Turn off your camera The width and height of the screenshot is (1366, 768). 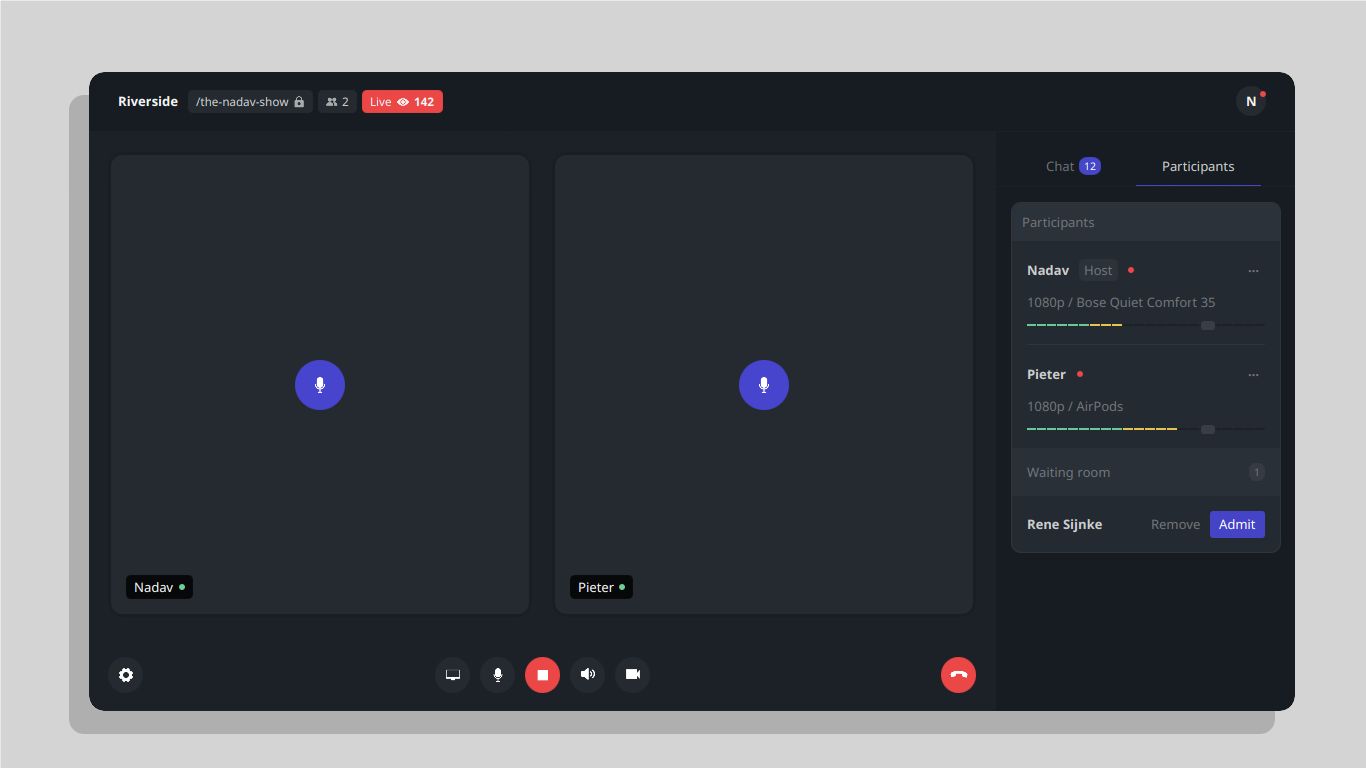coord(632,675)
